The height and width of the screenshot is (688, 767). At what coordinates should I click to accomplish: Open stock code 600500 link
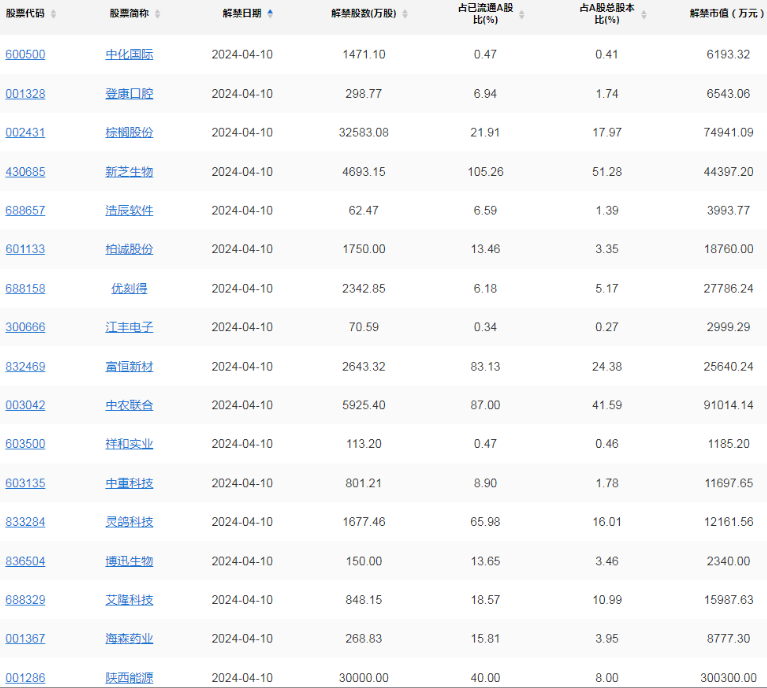click(x=25, y=54)
